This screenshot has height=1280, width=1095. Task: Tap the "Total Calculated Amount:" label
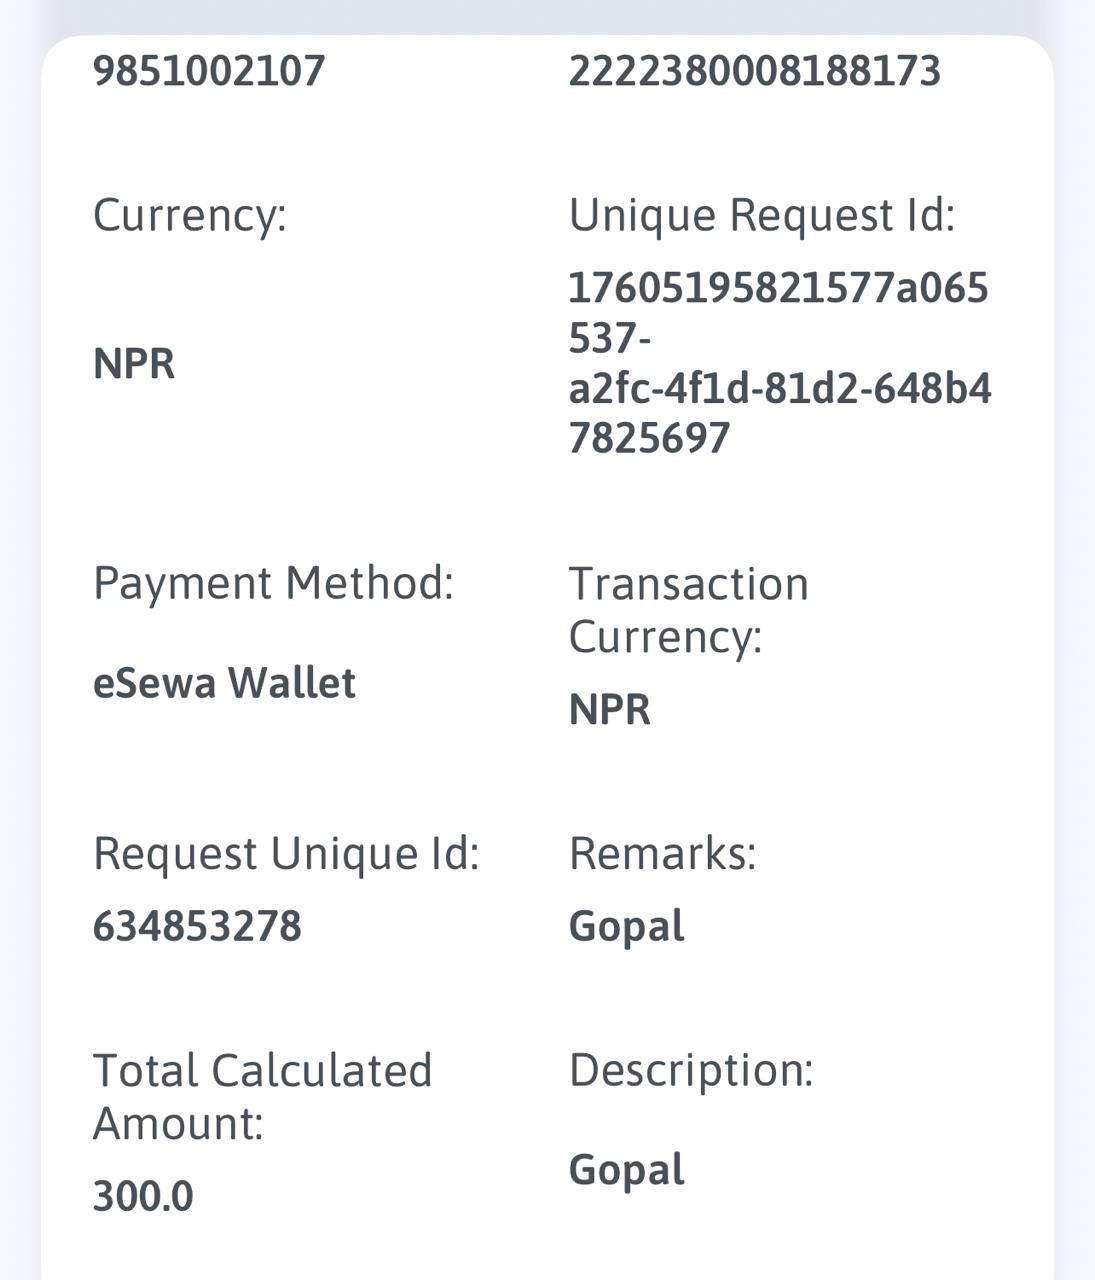point(262,1096)
